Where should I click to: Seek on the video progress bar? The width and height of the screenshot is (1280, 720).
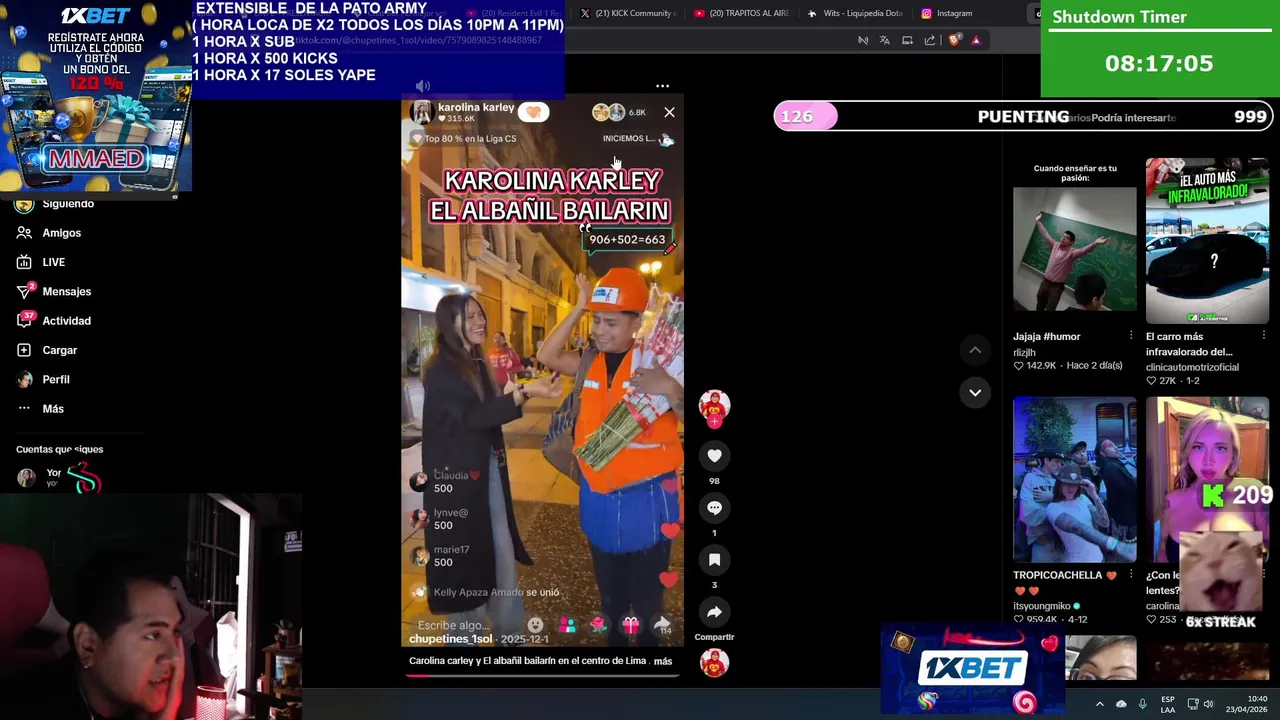coord(542,675)
